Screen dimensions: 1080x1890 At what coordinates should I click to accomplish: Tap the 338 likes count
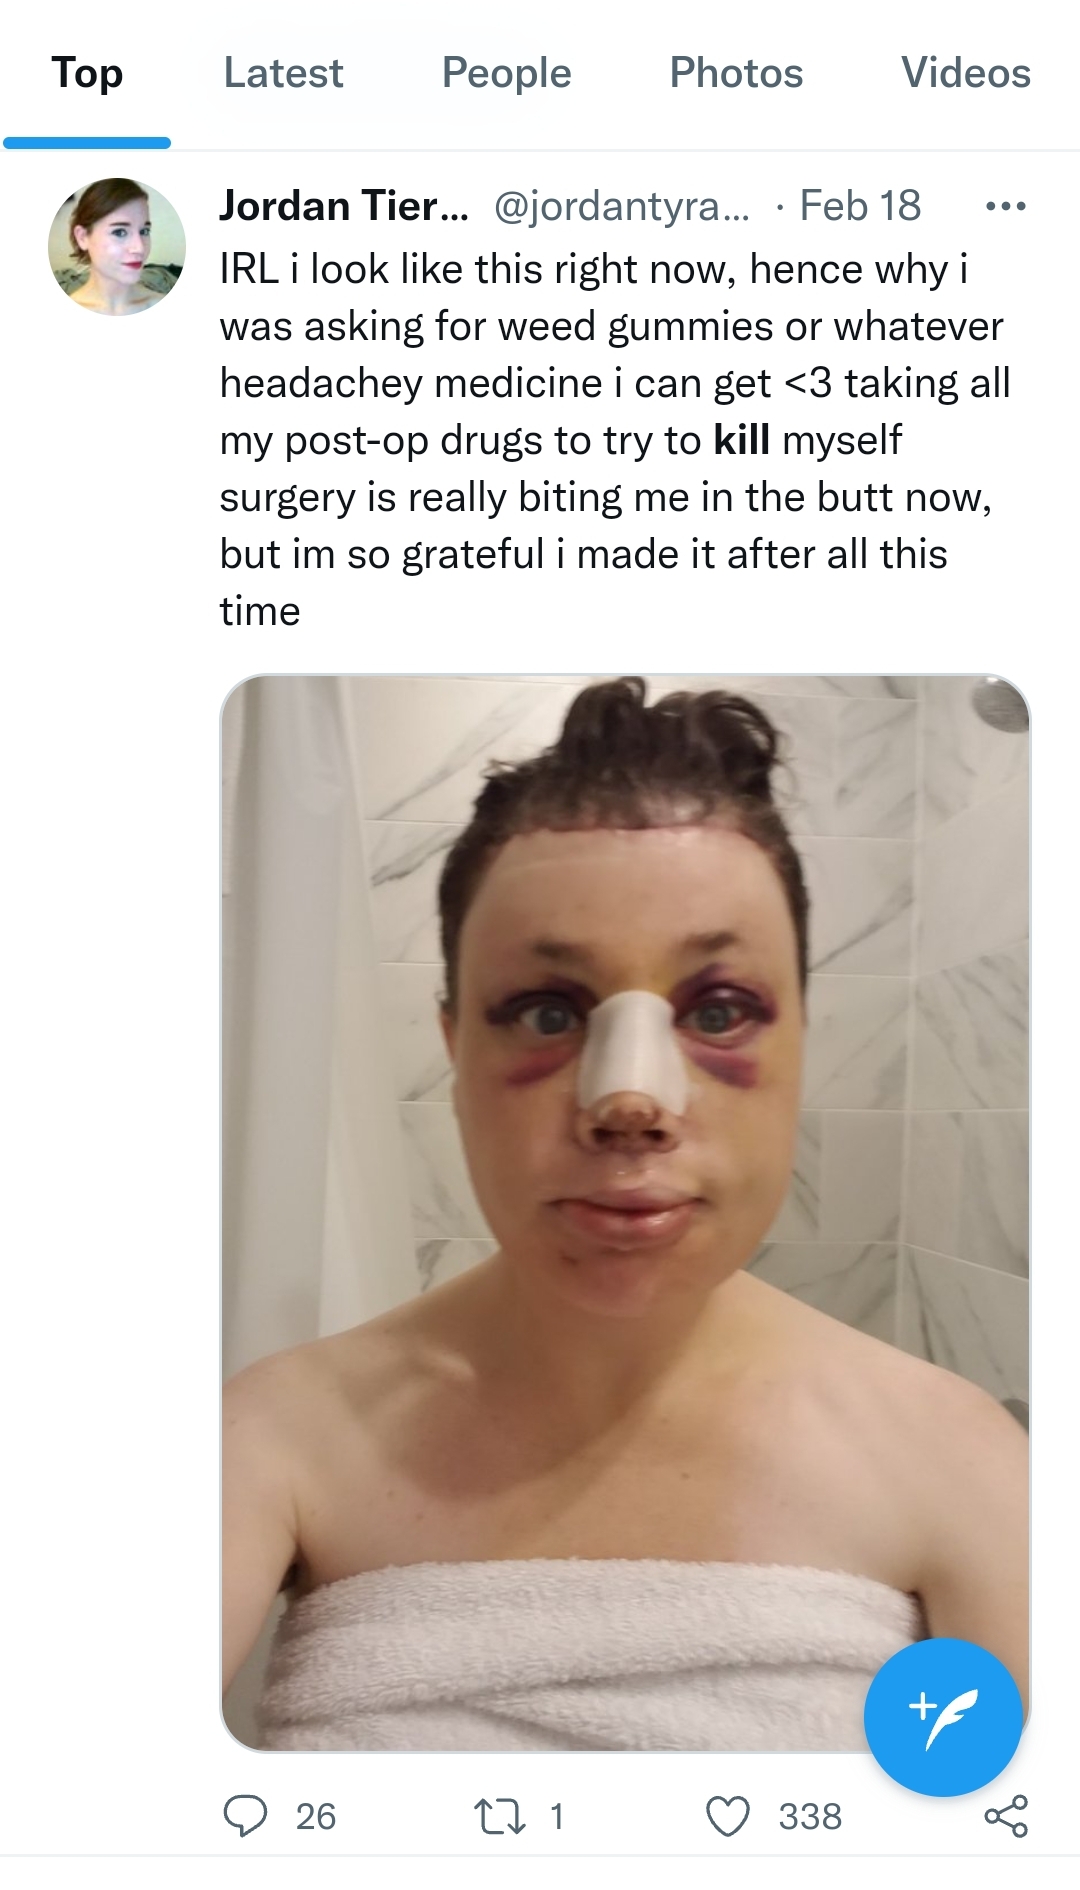(810, 1816)
